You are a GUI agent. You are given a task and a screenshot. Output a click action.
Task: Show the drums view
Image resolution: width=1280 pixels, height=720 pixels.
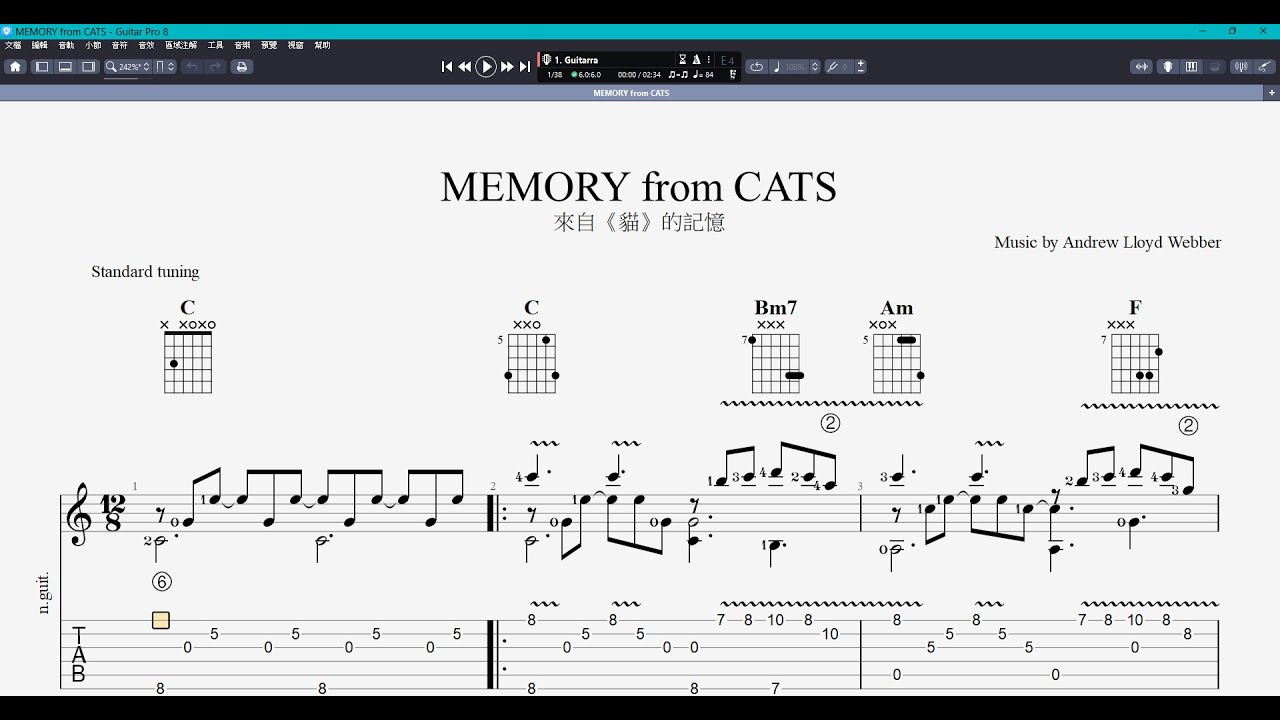(x=1216, y=67)
